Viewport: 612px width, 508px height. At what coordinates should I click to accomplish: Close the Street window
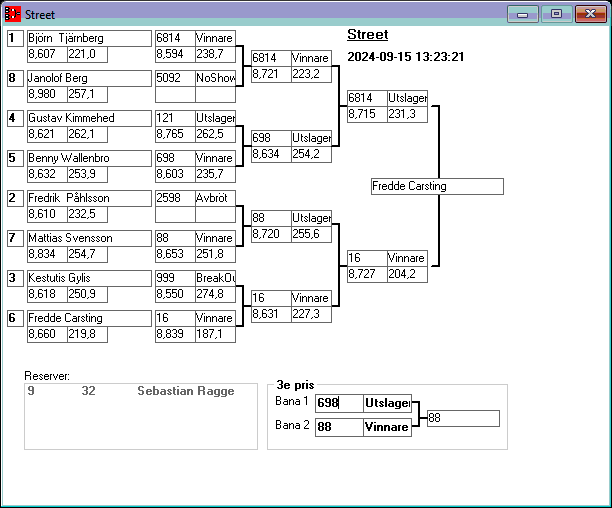pos(589,14)
